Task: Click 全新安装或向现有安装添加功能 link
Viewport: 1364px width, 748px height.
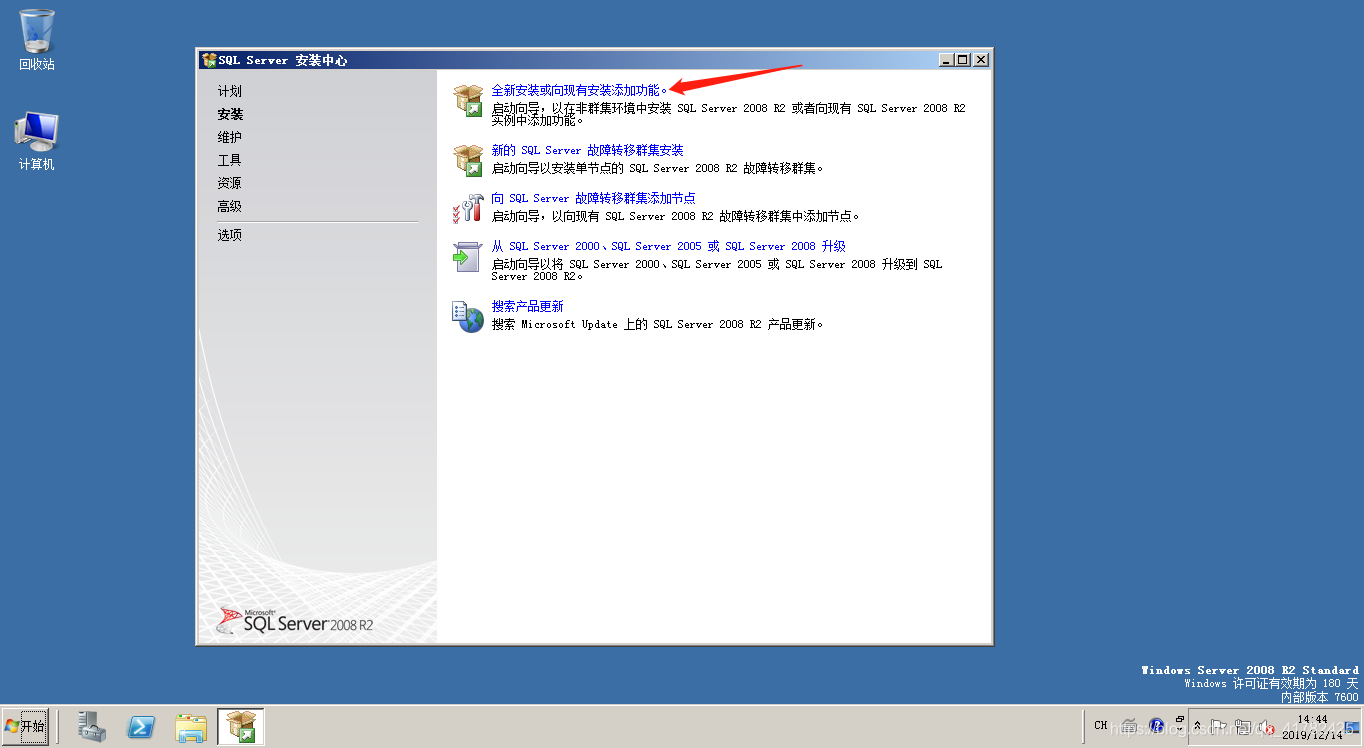Action: coord(579,90)
